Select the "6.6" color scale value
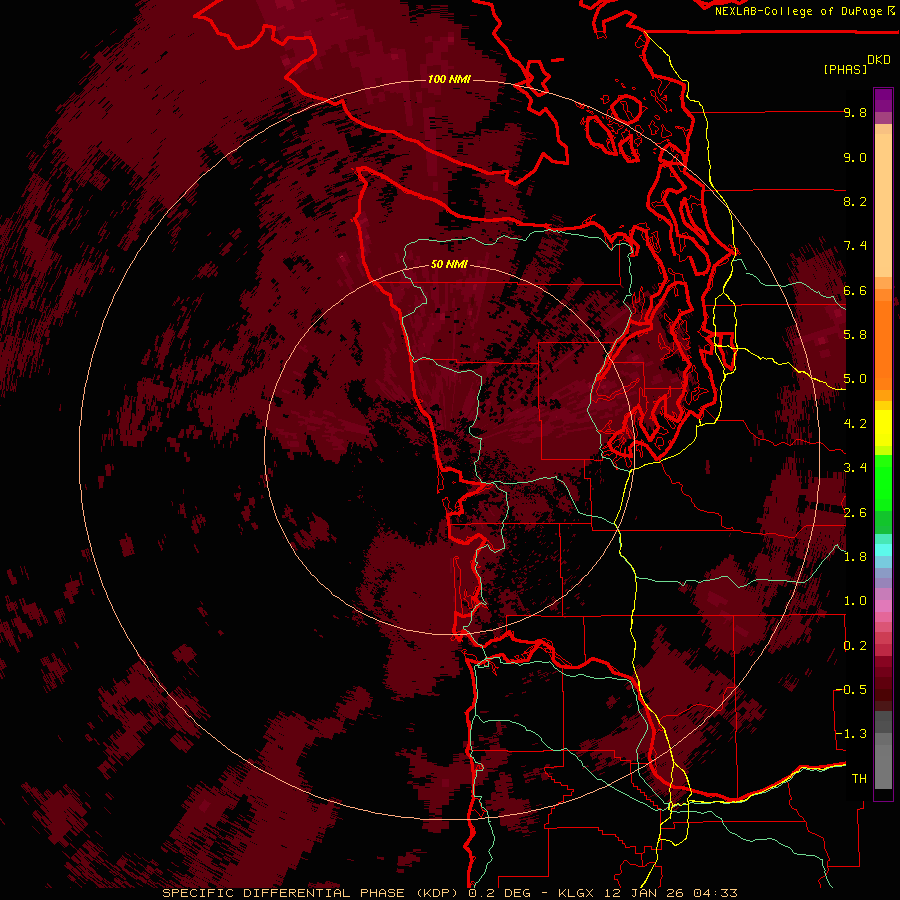 click(x=855, y=291)
